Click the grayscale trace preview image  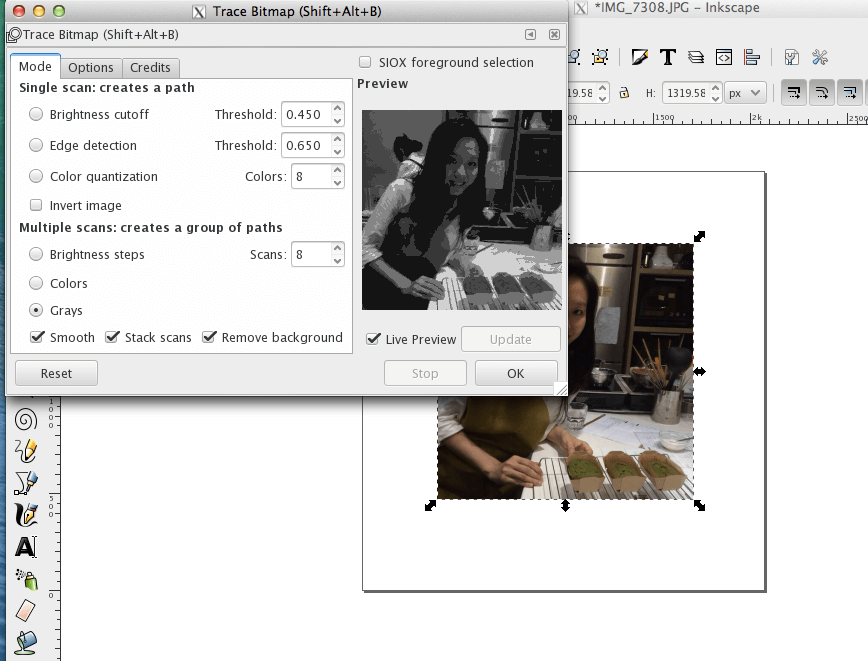click(462, 210)
